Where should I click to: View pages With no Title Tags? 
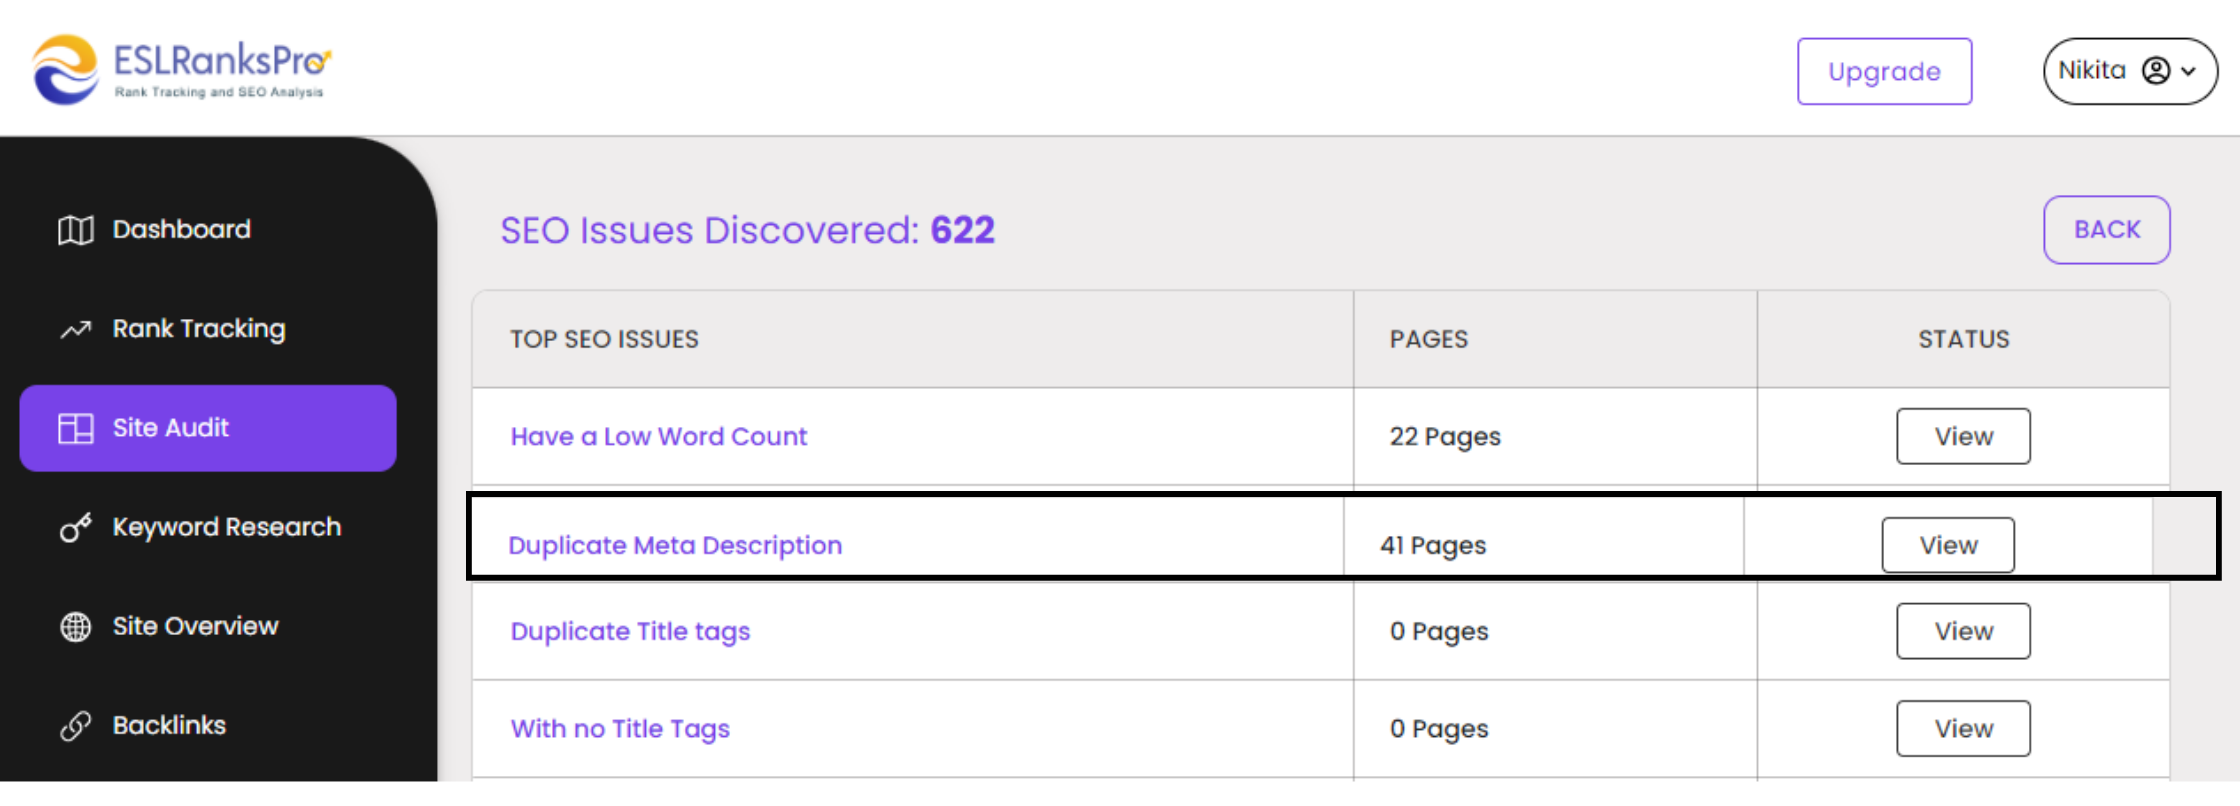point(1963,728)
